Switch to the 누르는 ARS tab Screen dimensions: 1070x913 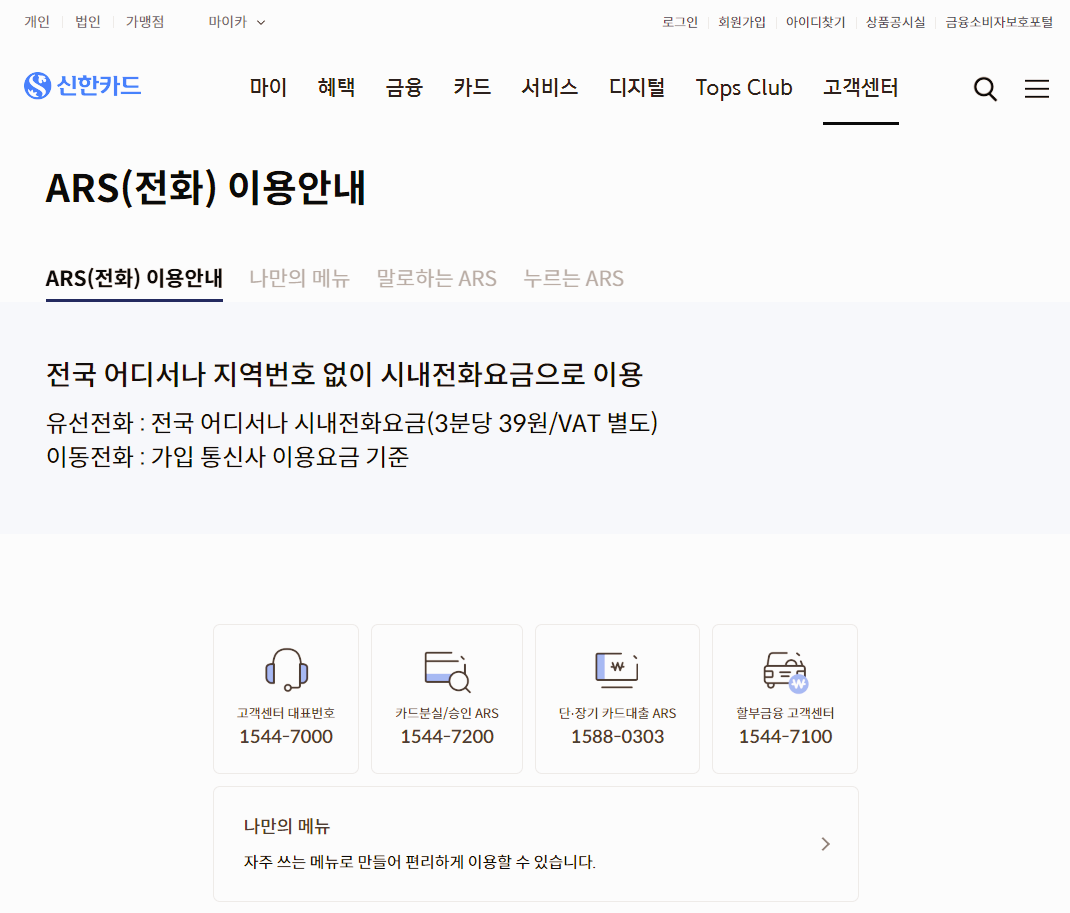point(573,278)
